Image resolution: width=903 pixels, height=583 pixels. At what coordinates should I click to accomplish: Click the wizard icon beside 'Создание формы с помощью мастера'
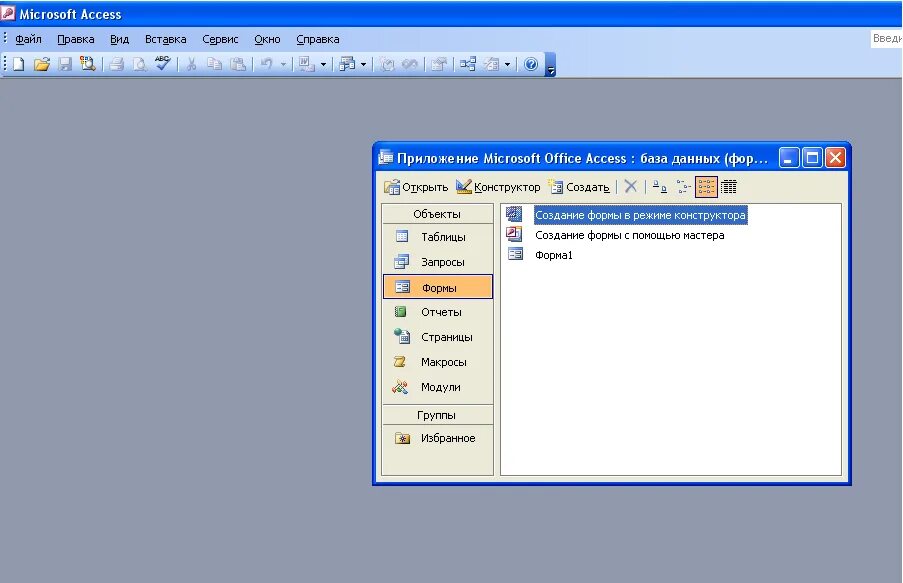click(514, 233)
